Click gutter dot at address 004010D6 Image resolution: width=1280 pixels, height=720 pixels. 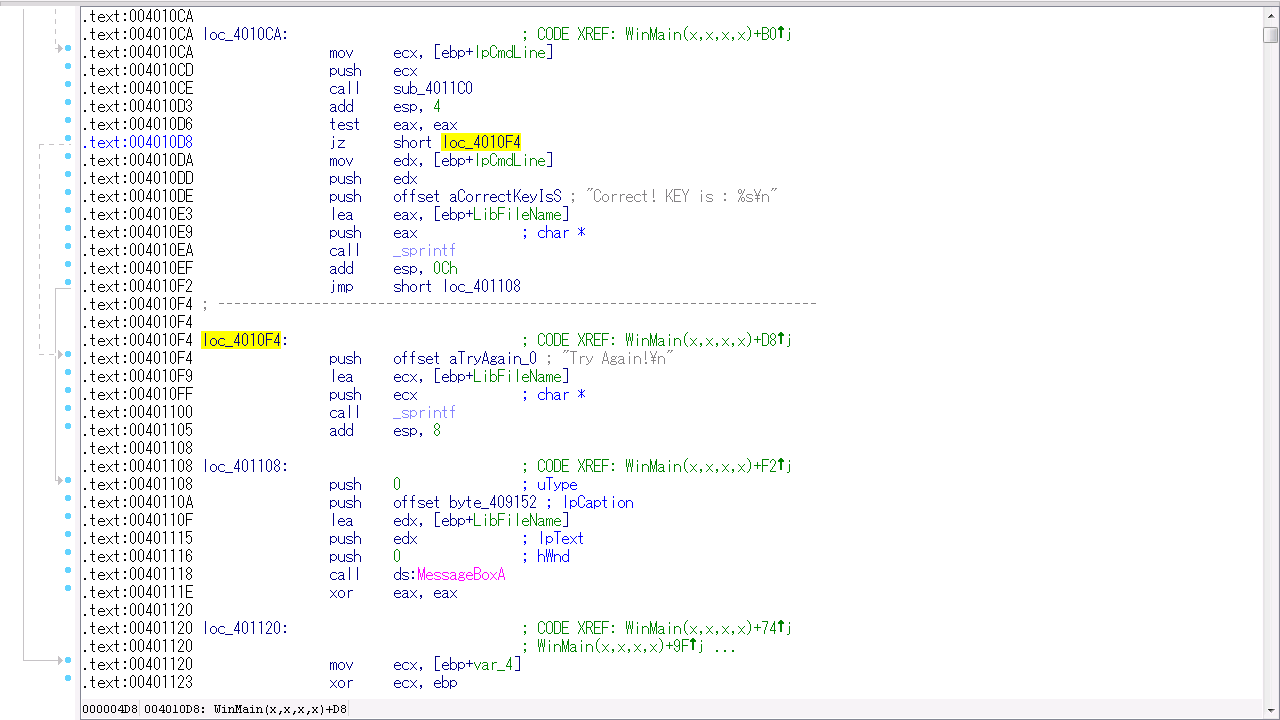(x=68, y=124)
